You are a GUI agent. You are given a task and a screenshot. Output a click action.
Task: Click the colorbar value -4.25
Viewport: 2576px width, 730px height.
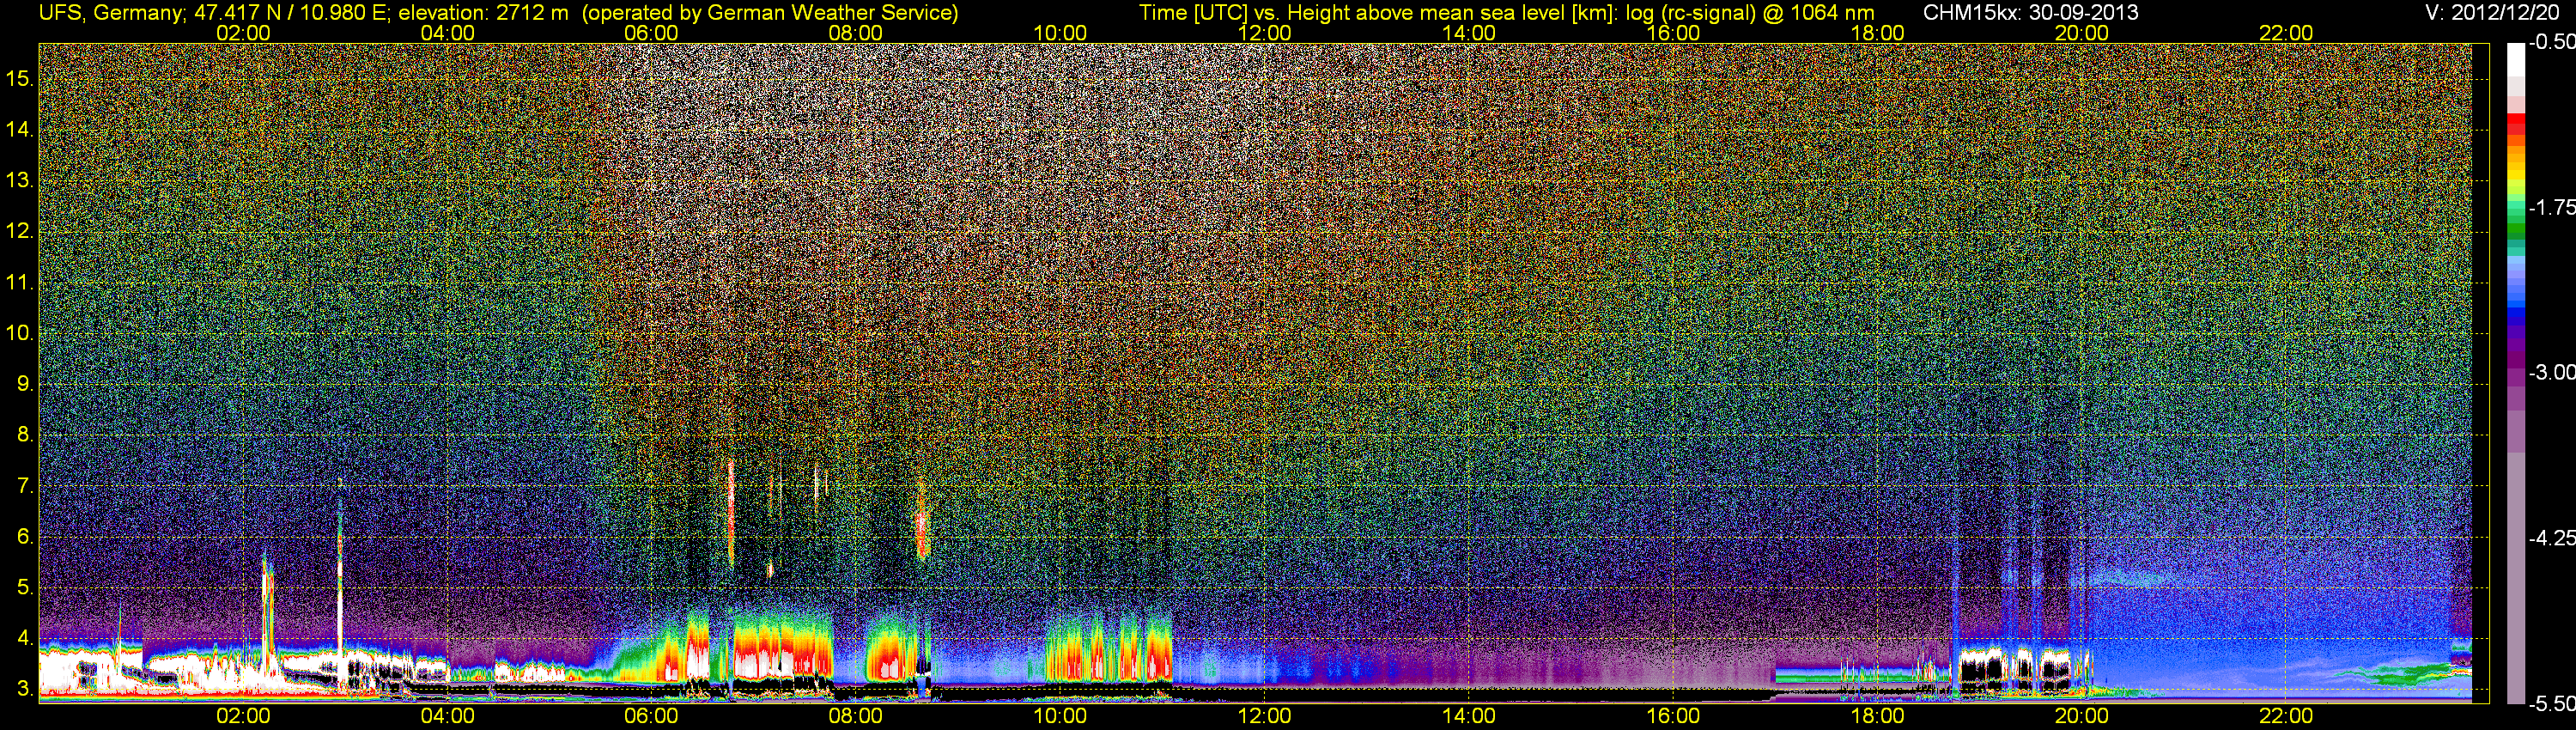pos(2551,538)
